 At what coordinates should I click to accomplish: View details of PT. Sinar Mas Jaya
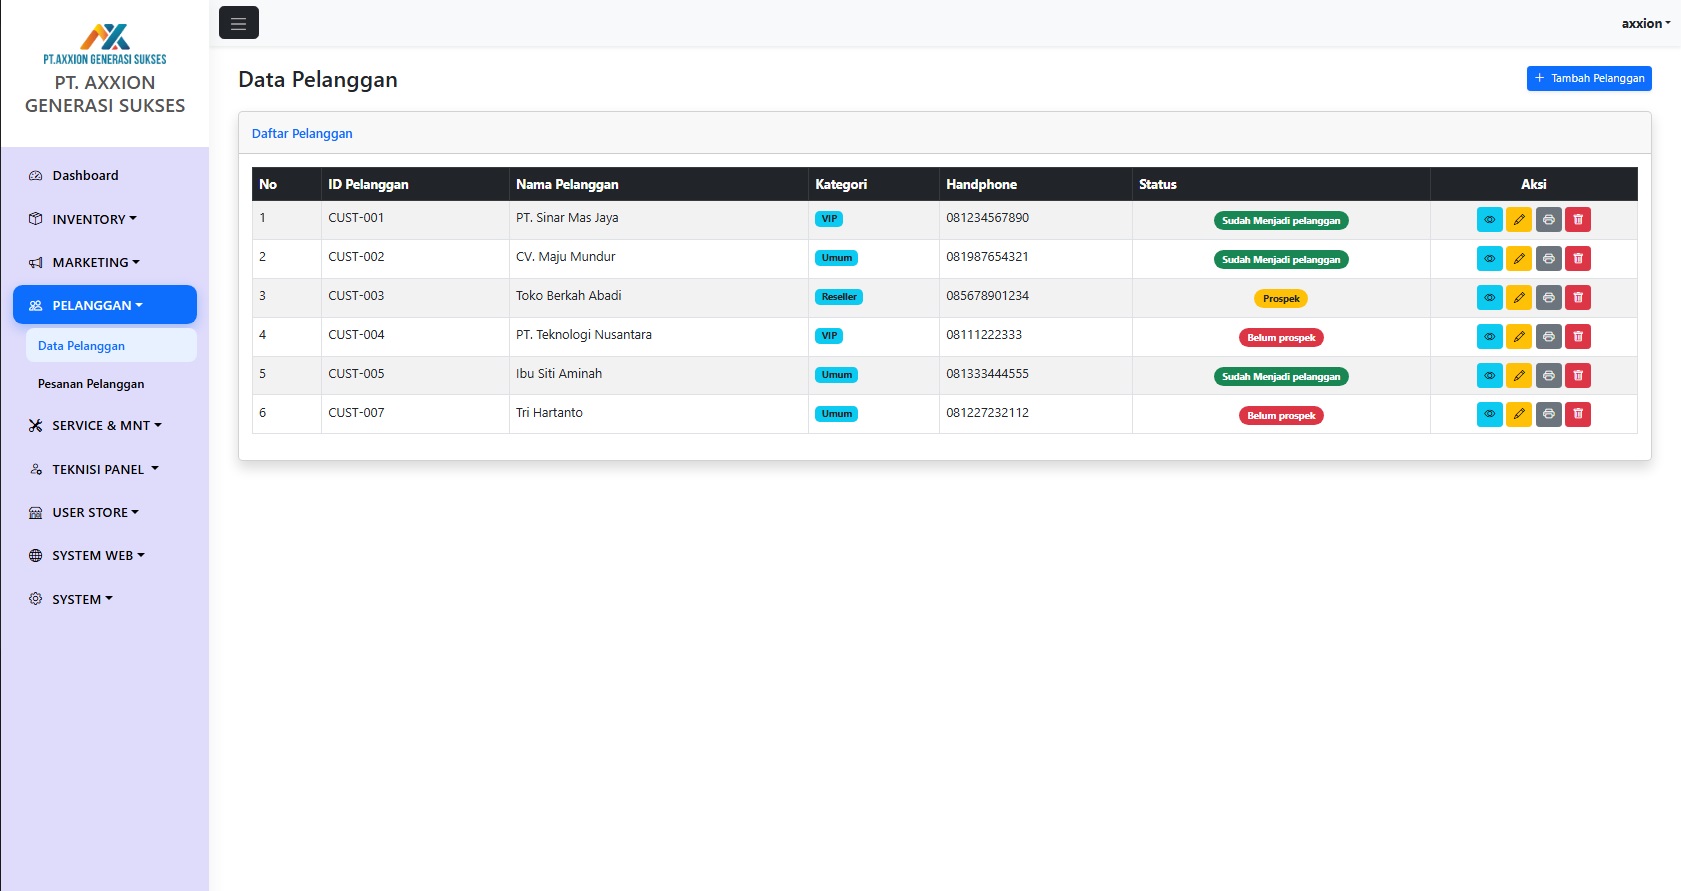[1489, 220]
